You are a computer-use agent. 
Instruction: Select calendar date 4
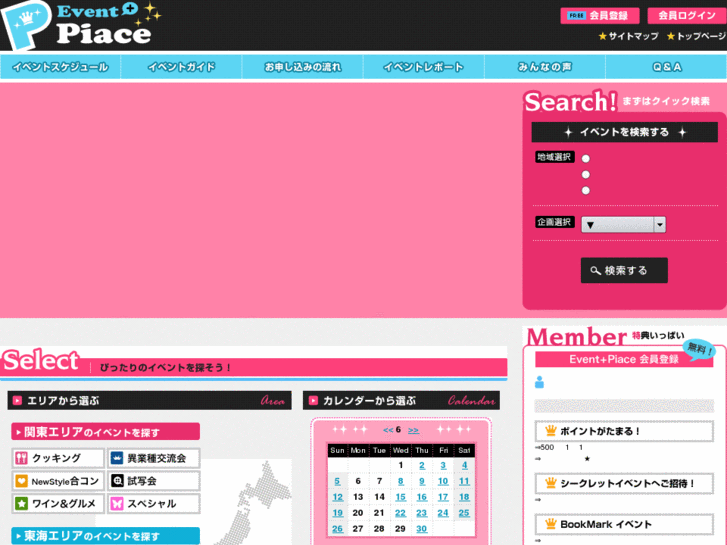pyautogui.click(x=465, y=465)
